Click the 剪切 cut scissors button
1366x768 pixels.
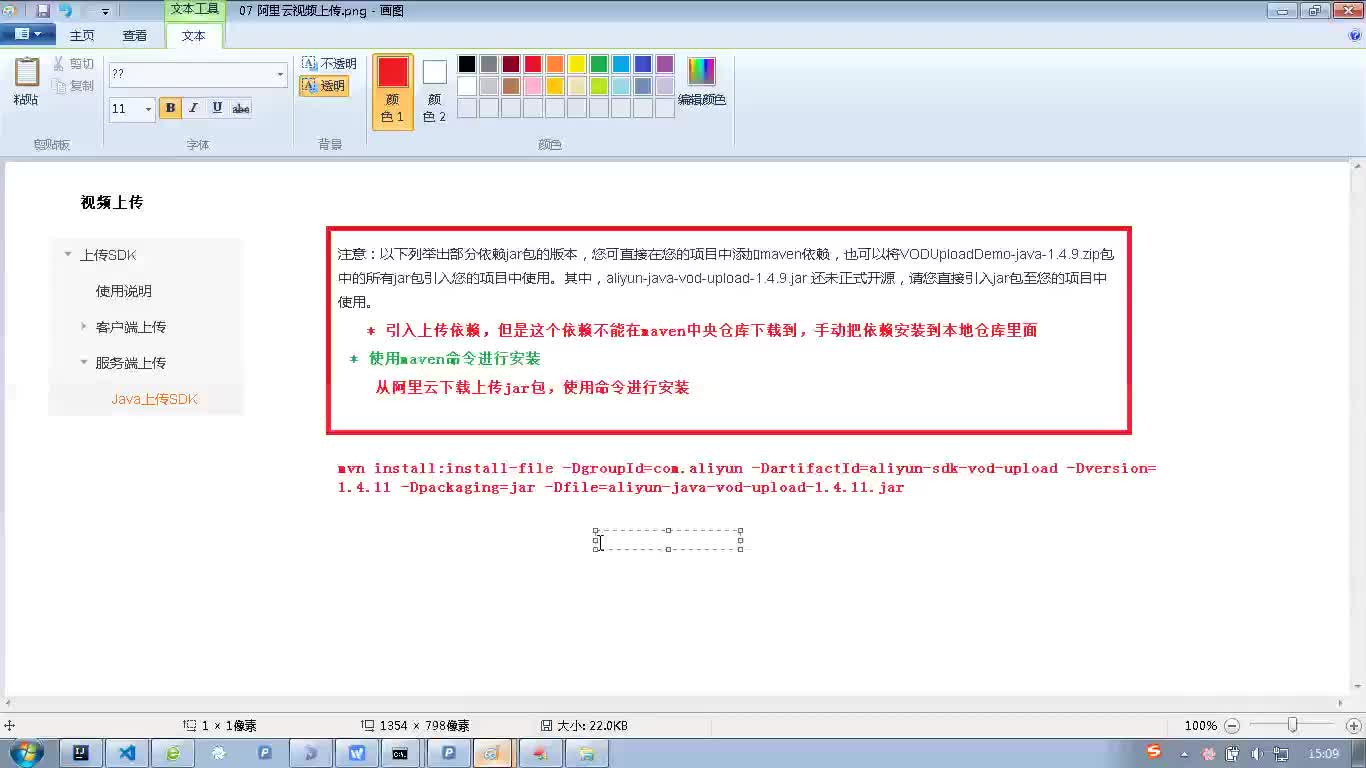click(x=73, y=64)
